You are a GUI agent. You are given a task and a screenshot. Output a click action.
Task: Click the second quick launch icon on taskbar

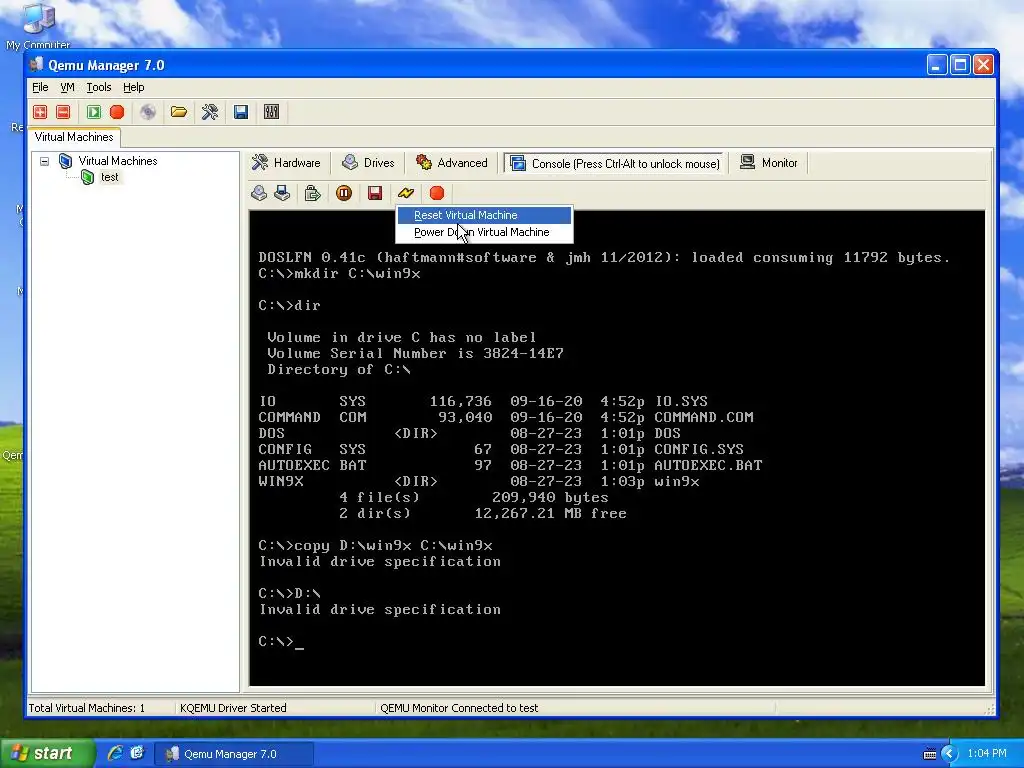136,753
